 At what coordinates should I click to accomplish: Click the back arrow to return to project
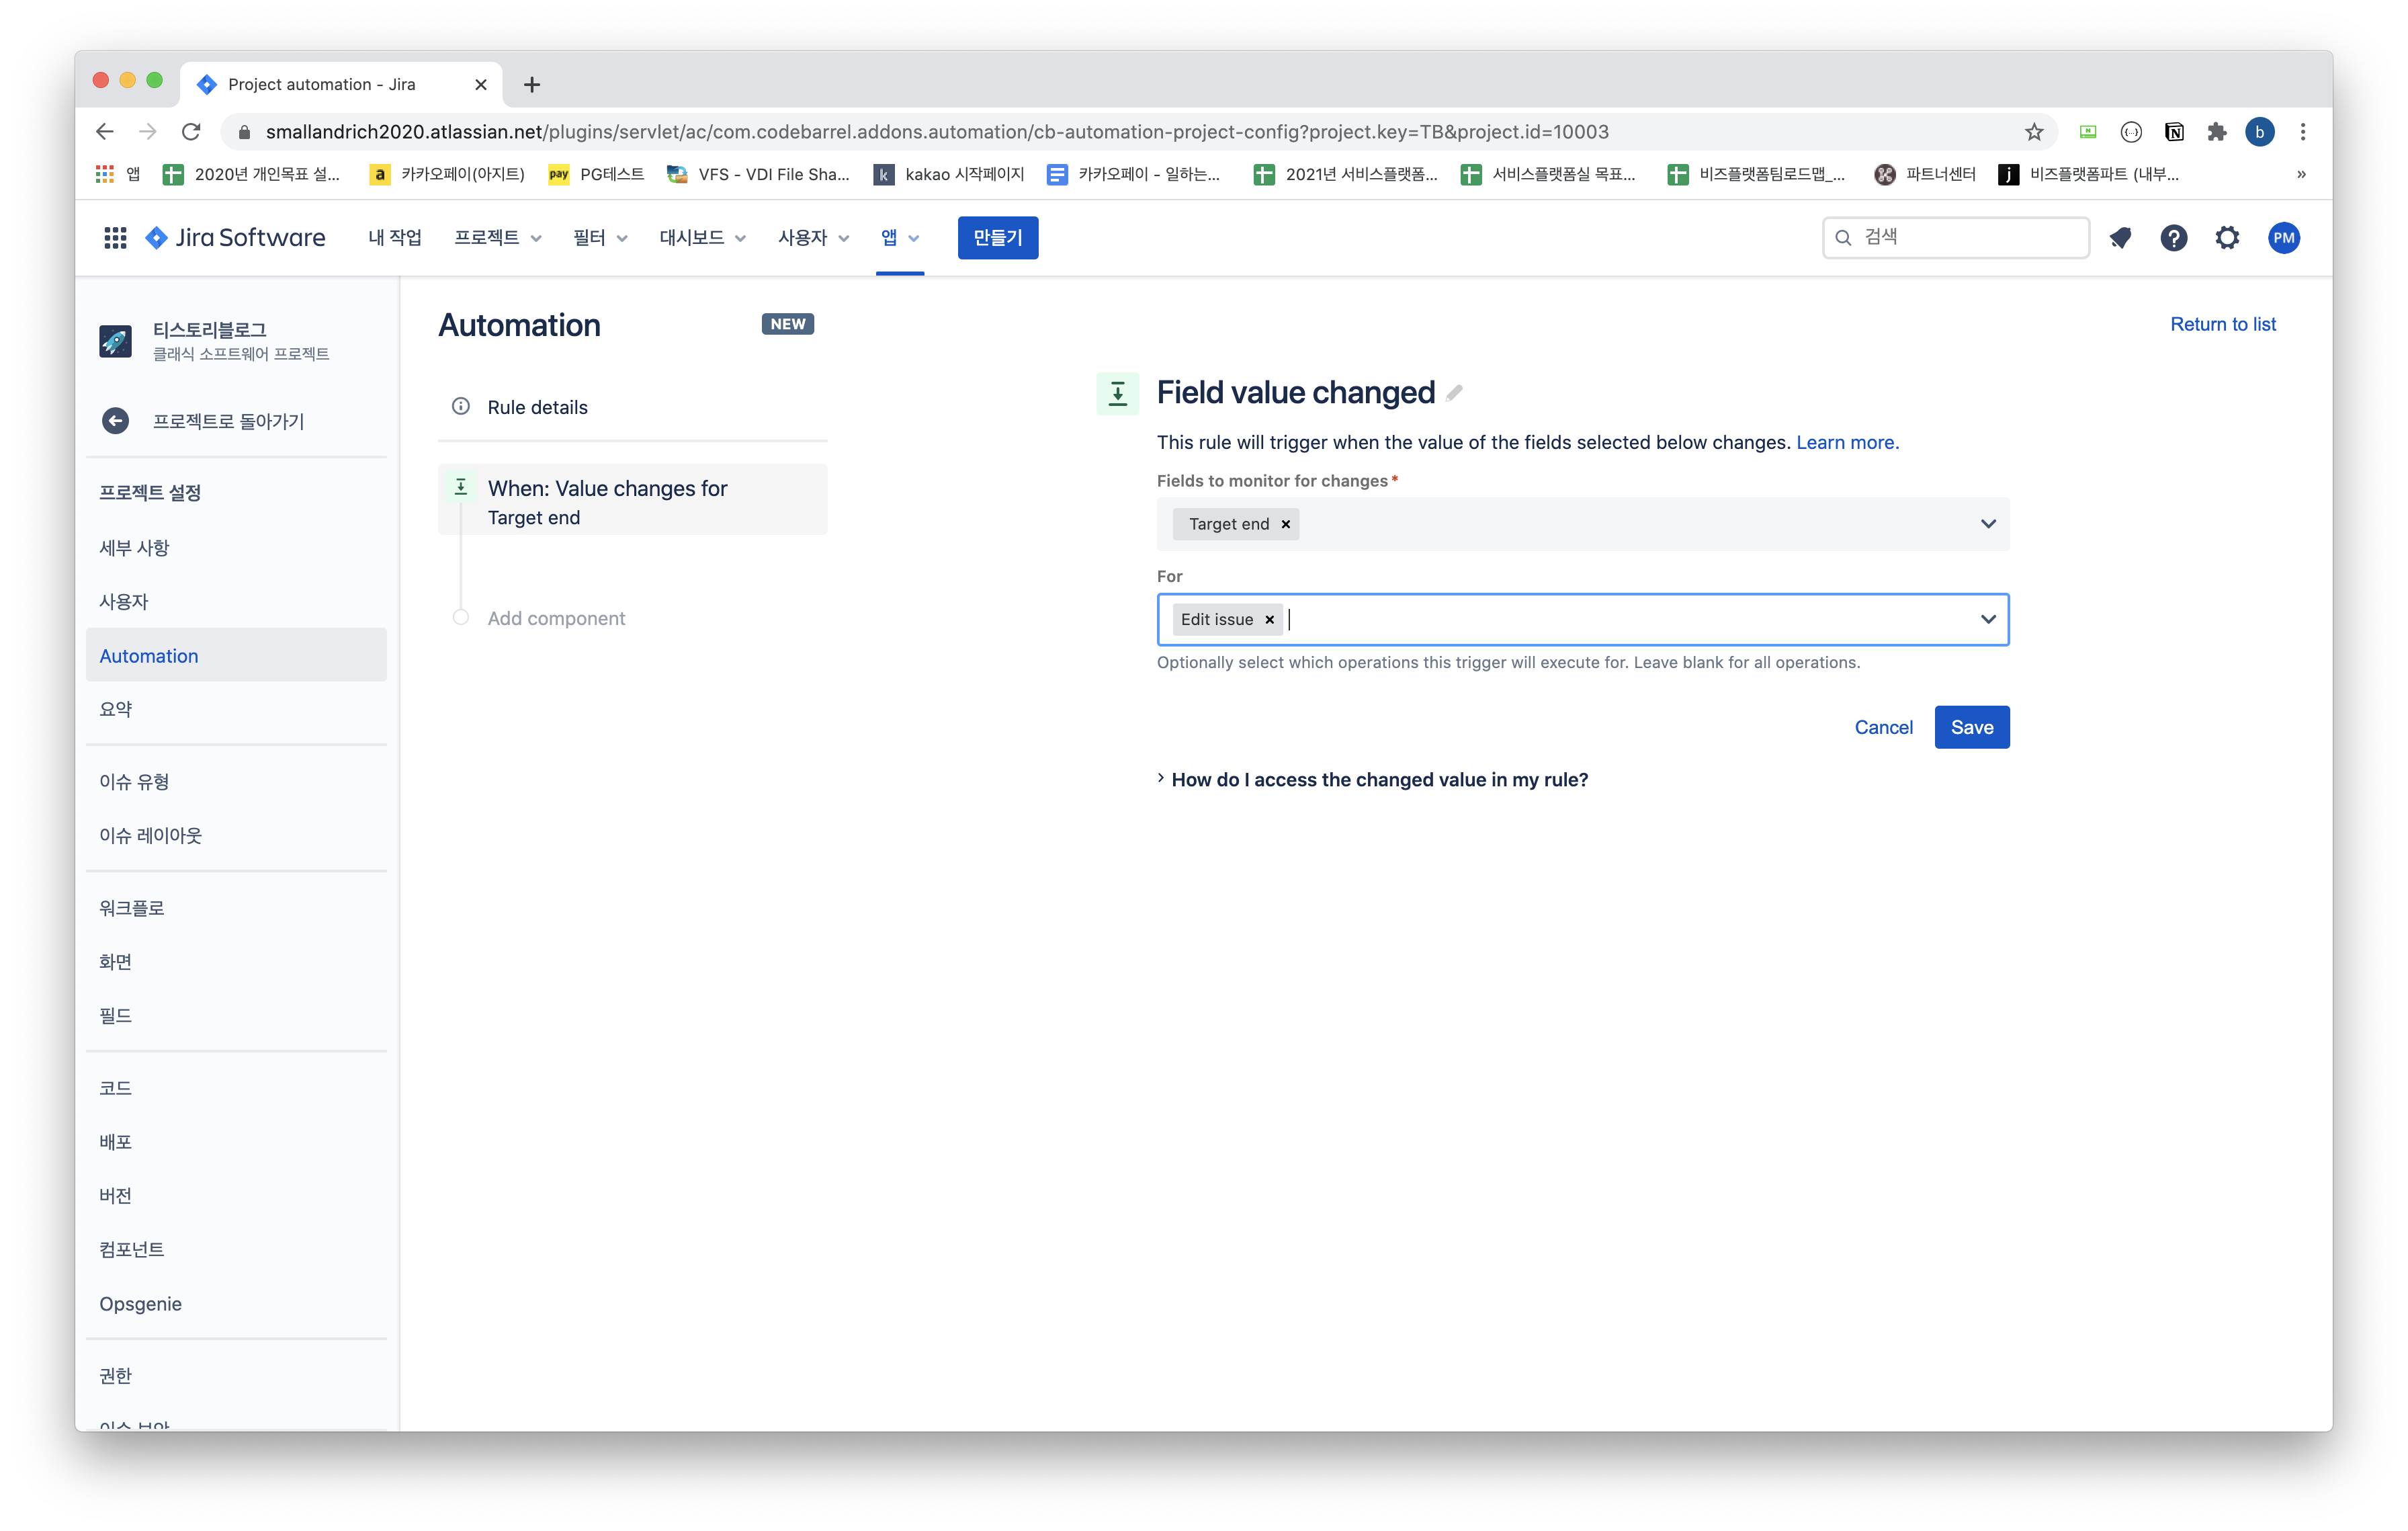coord(116,421)
